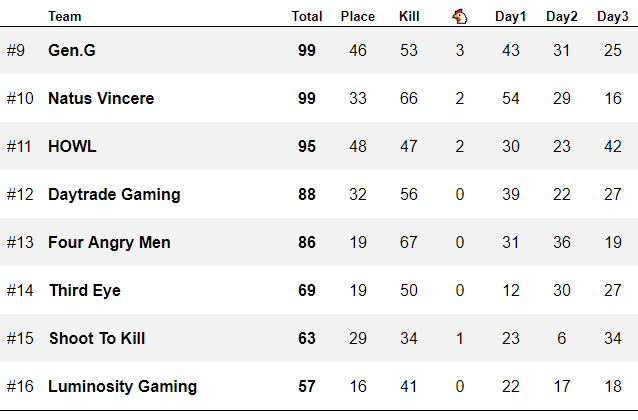Image resolution: width=638 pixels, height=420 pixels.
Task: Open the Daytrade Gaming team entry
Action: (114, 194)
